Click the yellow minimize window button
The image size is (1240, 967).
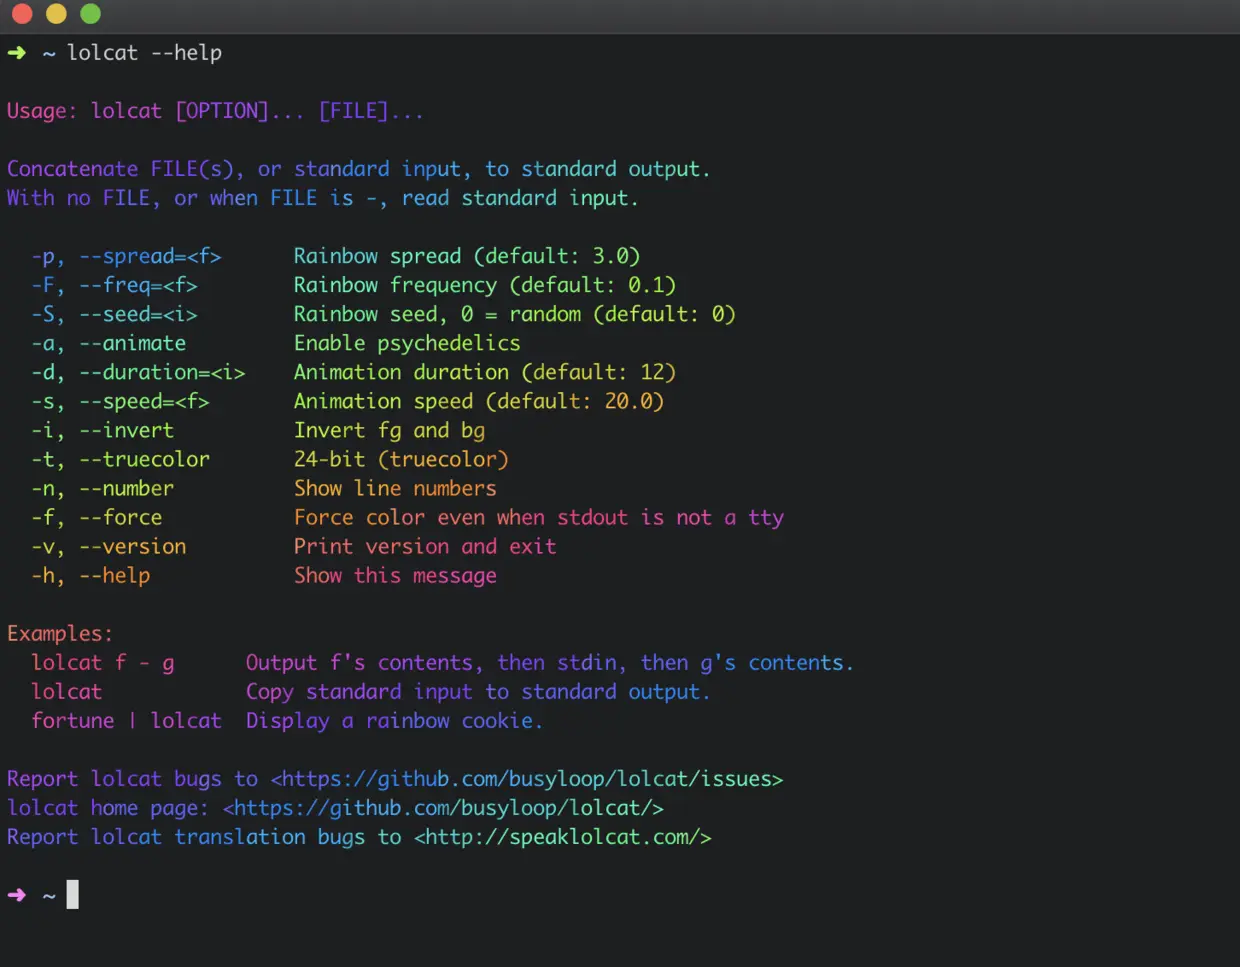(56, 13)
